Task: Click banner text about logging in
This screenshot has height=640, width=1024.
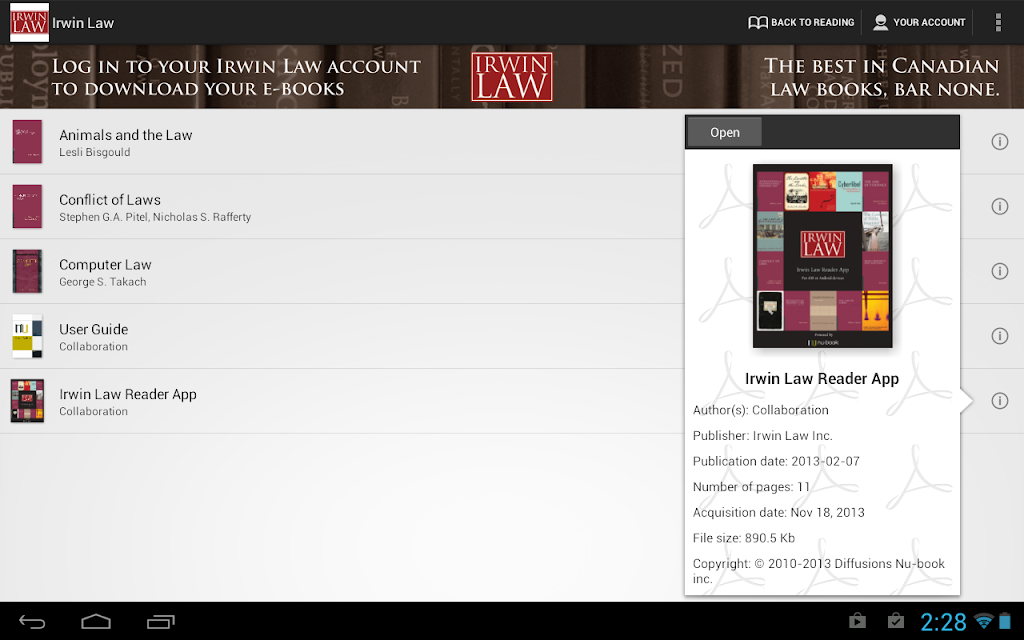Action: pos(236,77)
